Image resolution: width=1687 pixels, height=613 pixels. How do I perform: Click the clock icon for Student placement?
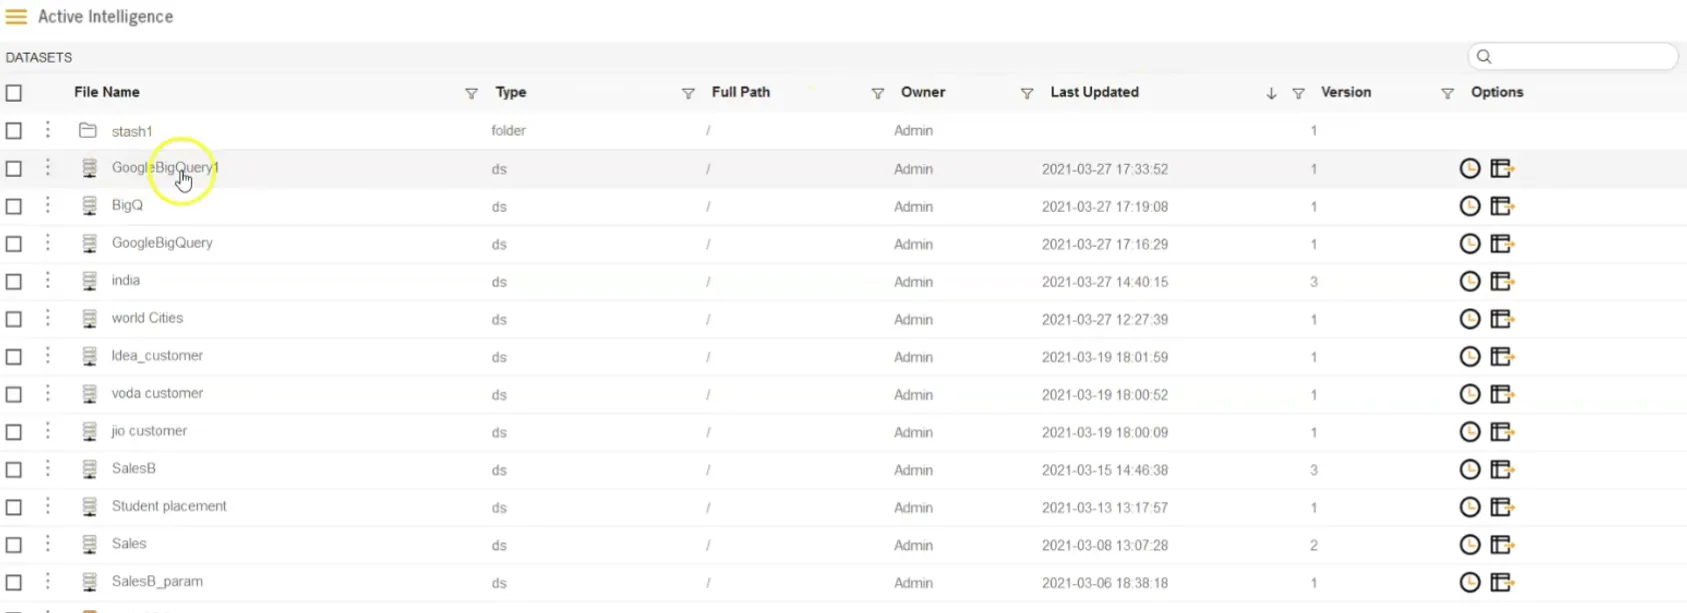pos(1469,507)
